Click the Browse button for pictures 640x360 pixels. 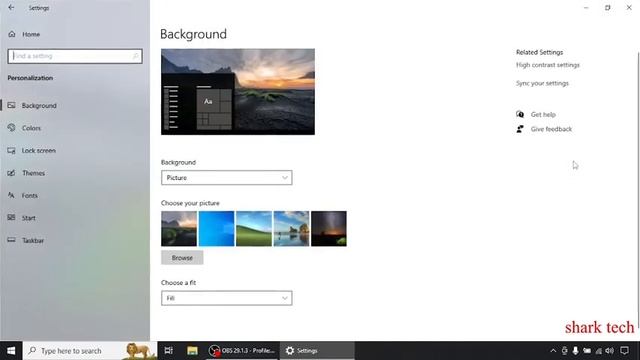(x=182, y=258)
